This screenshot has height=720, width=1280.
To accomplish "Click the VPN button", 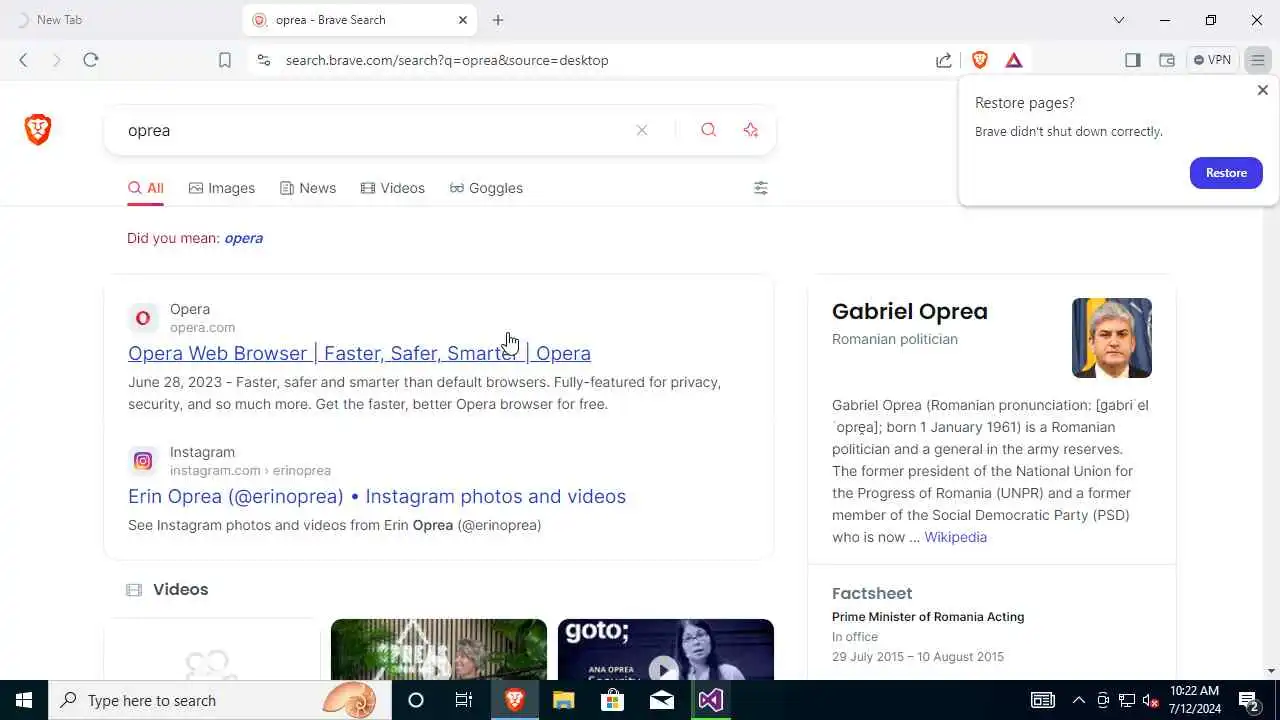I will click(1212, 60).
